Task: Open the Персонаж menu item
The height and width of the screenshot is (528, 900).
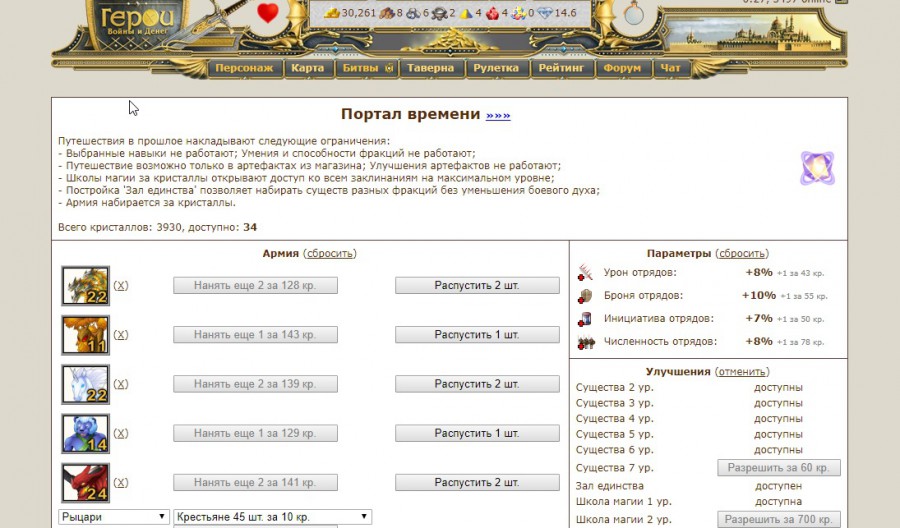Action: pos(244,69)
